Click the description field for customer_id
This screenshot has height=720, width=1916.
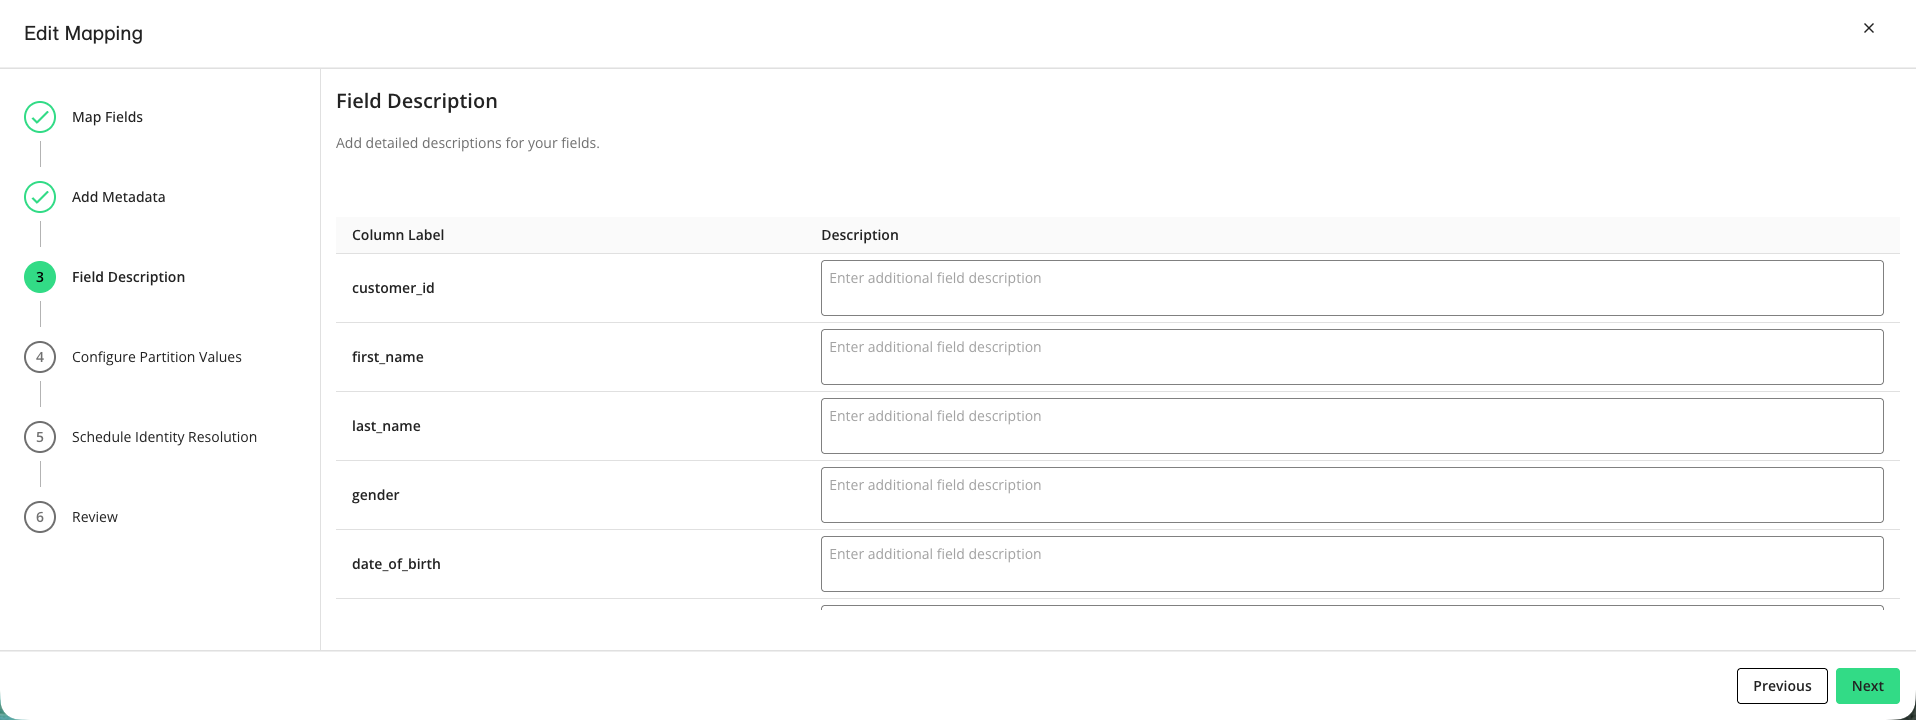pyautogui.click(x=1352, y=288)
